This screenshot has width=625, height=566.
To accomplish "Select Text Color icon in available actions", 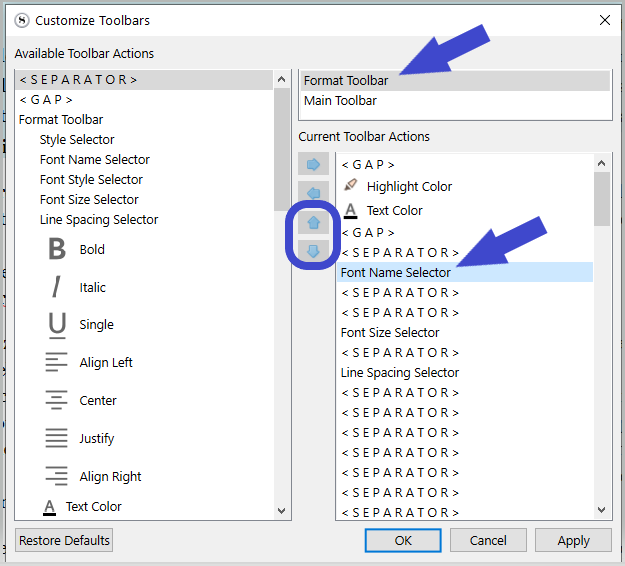I will tap(49, 507).
